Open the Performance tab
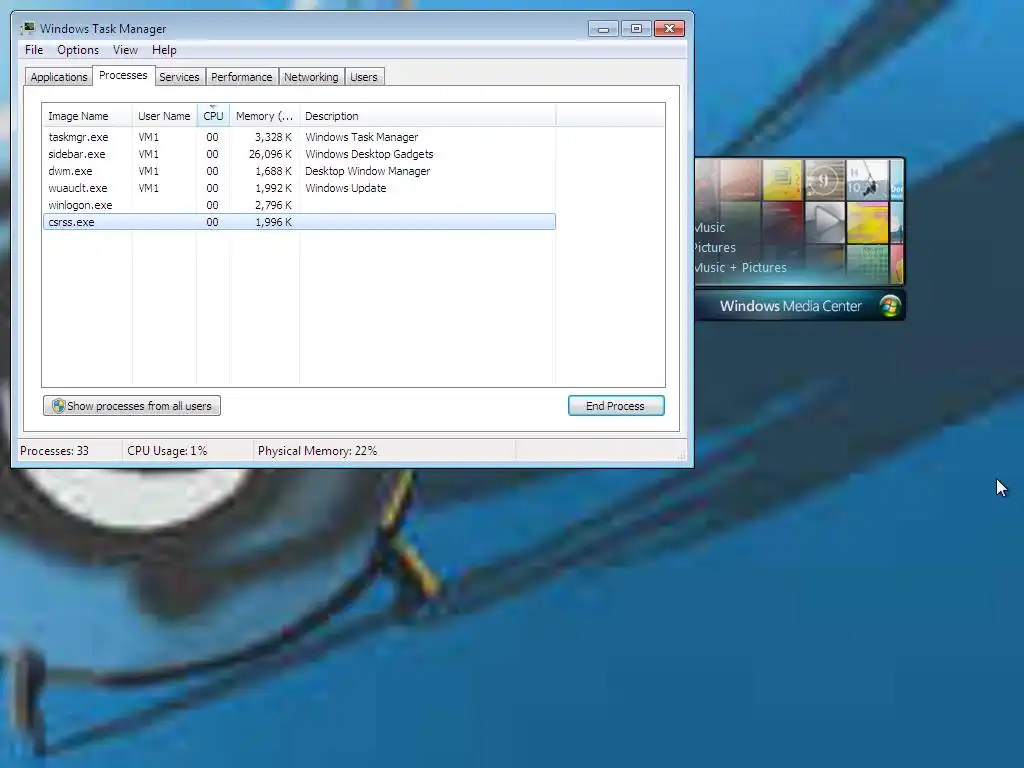 [x=241, y=77]
